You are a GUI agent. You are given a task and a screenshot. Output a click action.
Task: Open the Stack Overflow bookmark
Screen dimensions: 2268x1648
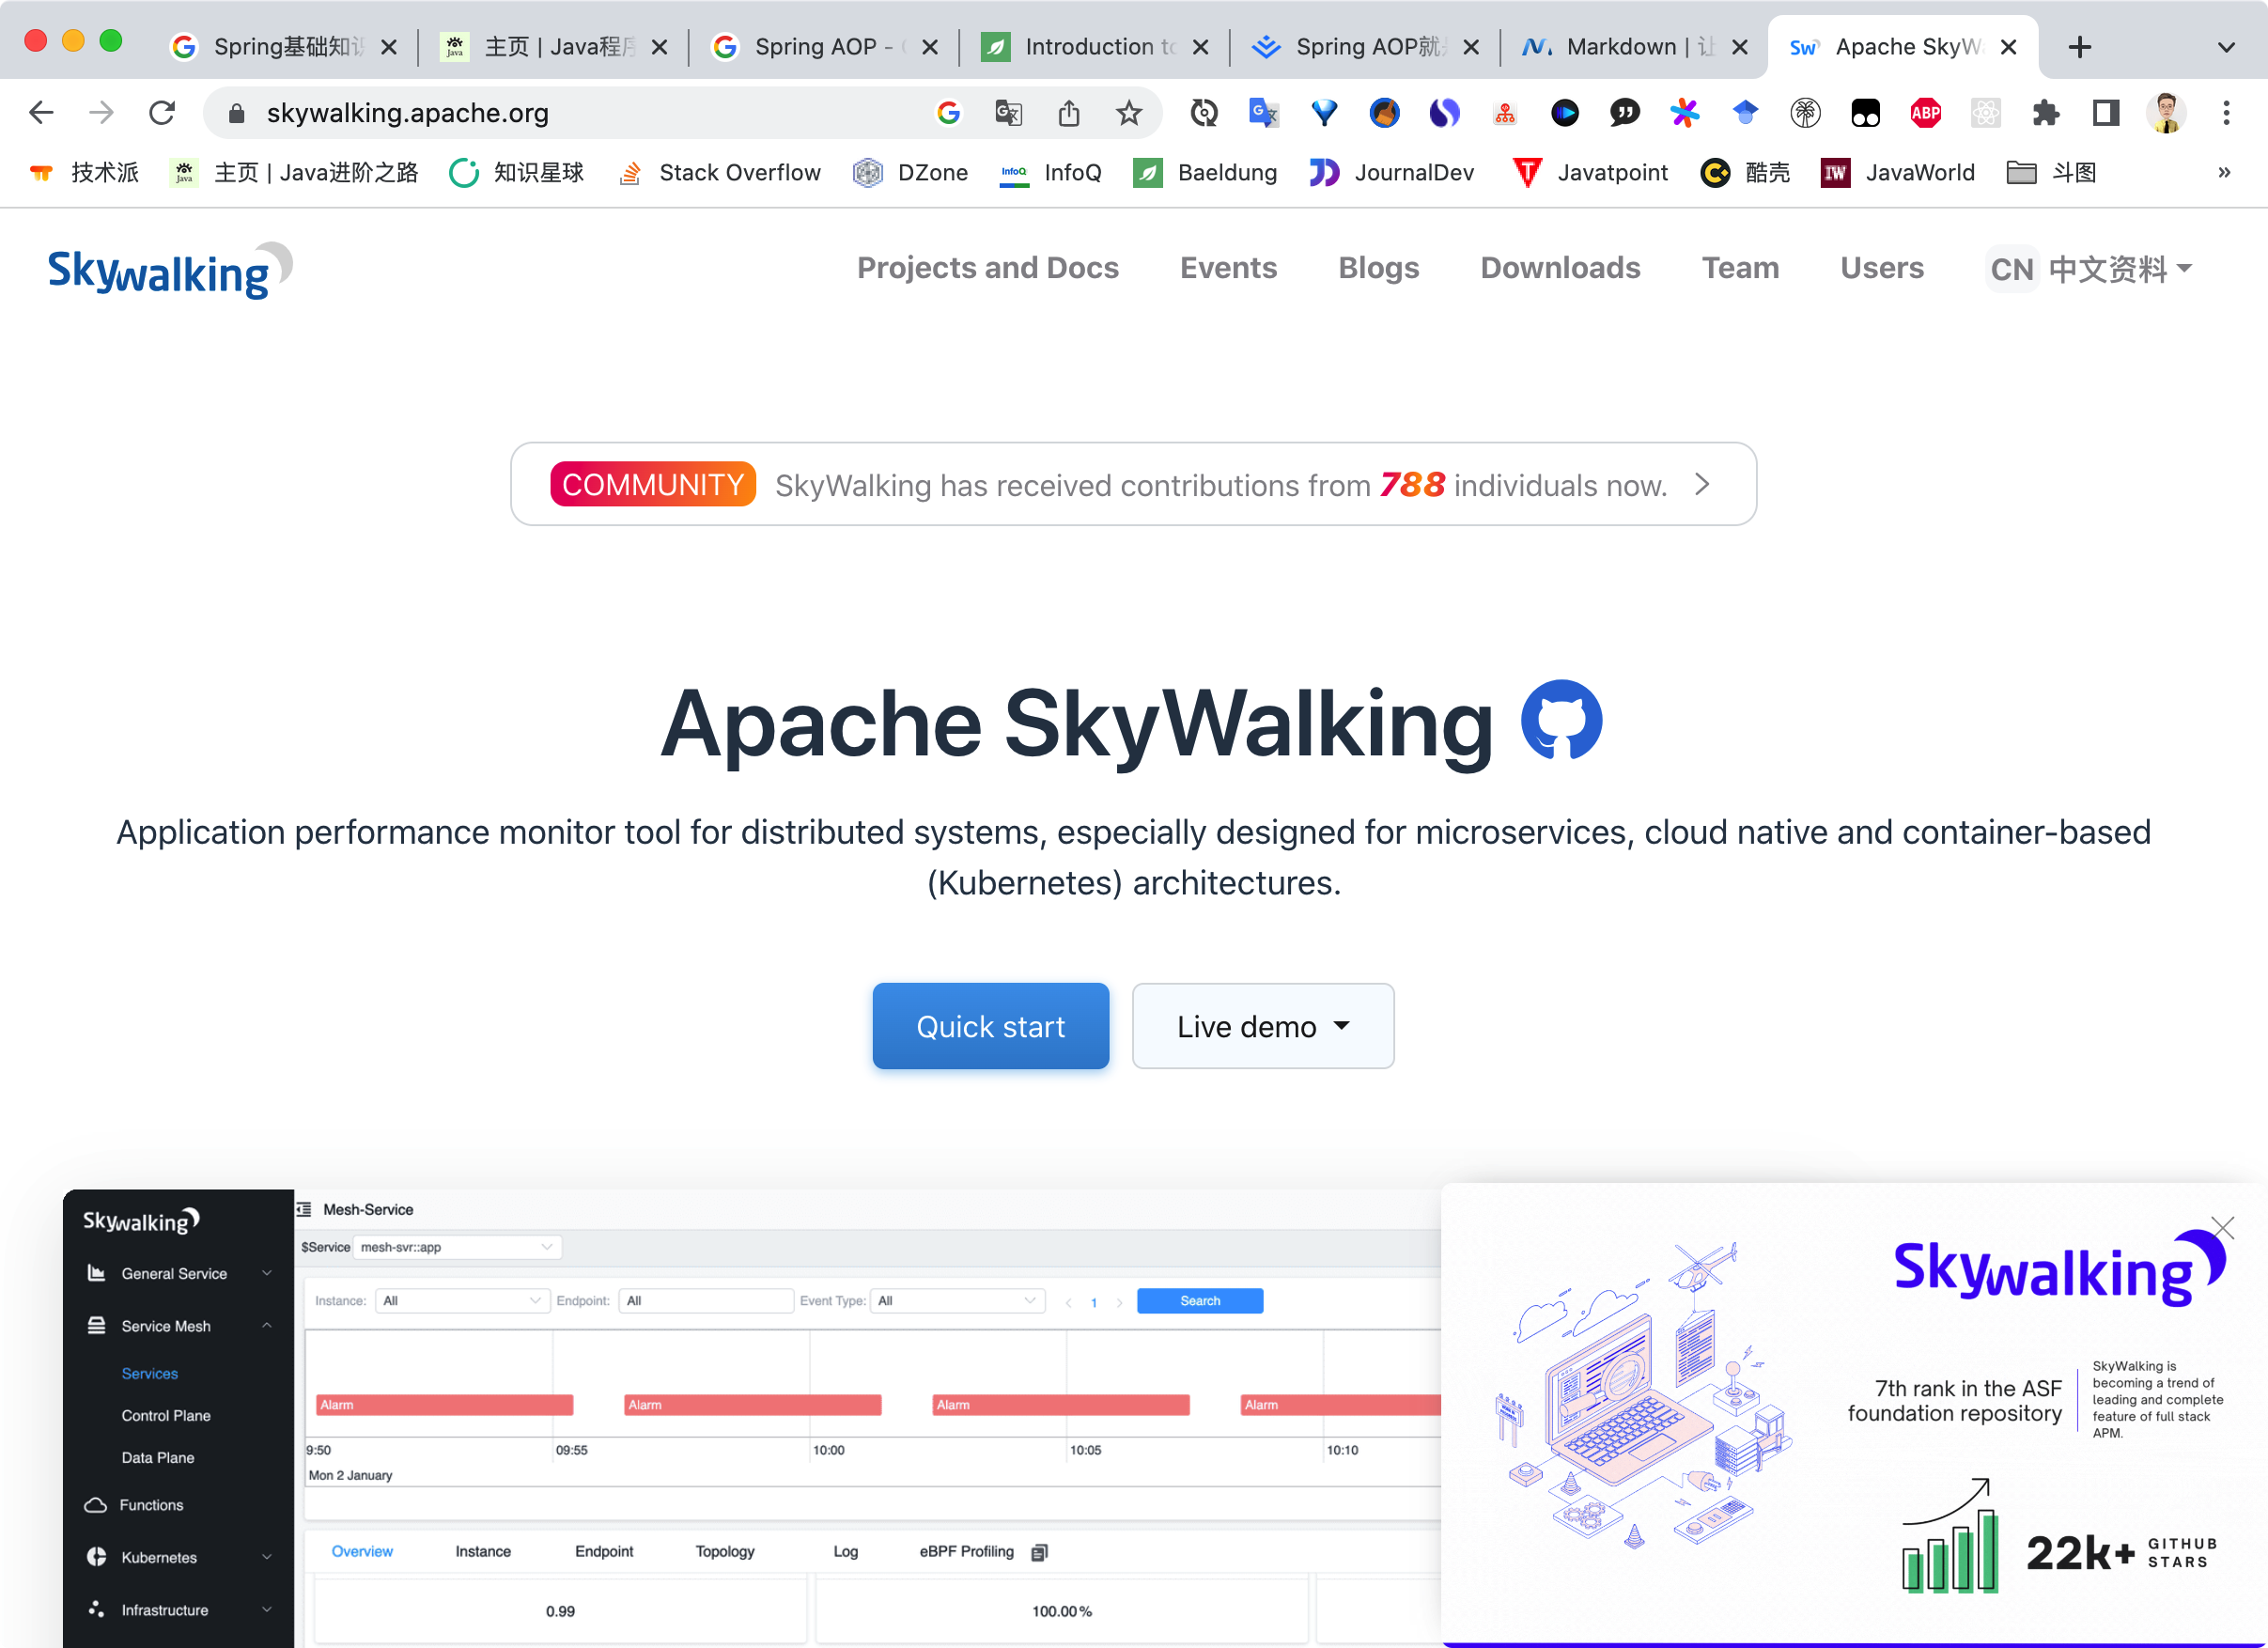(720, 172)
